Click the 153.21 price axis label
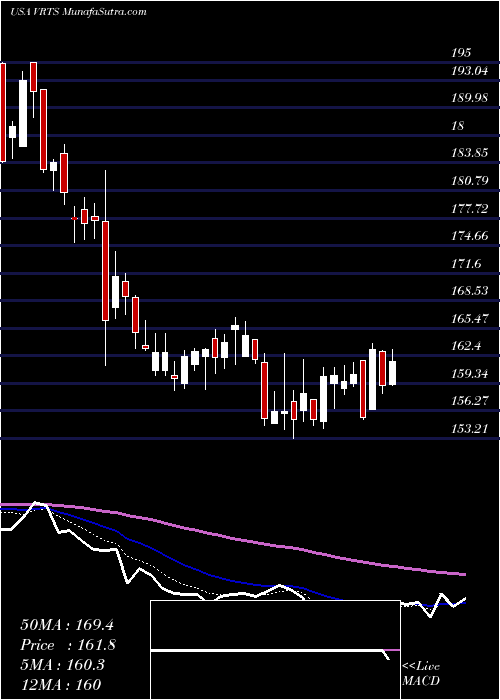Image resolution: width=500 pixels, height=700 pixels. point(470,429)
